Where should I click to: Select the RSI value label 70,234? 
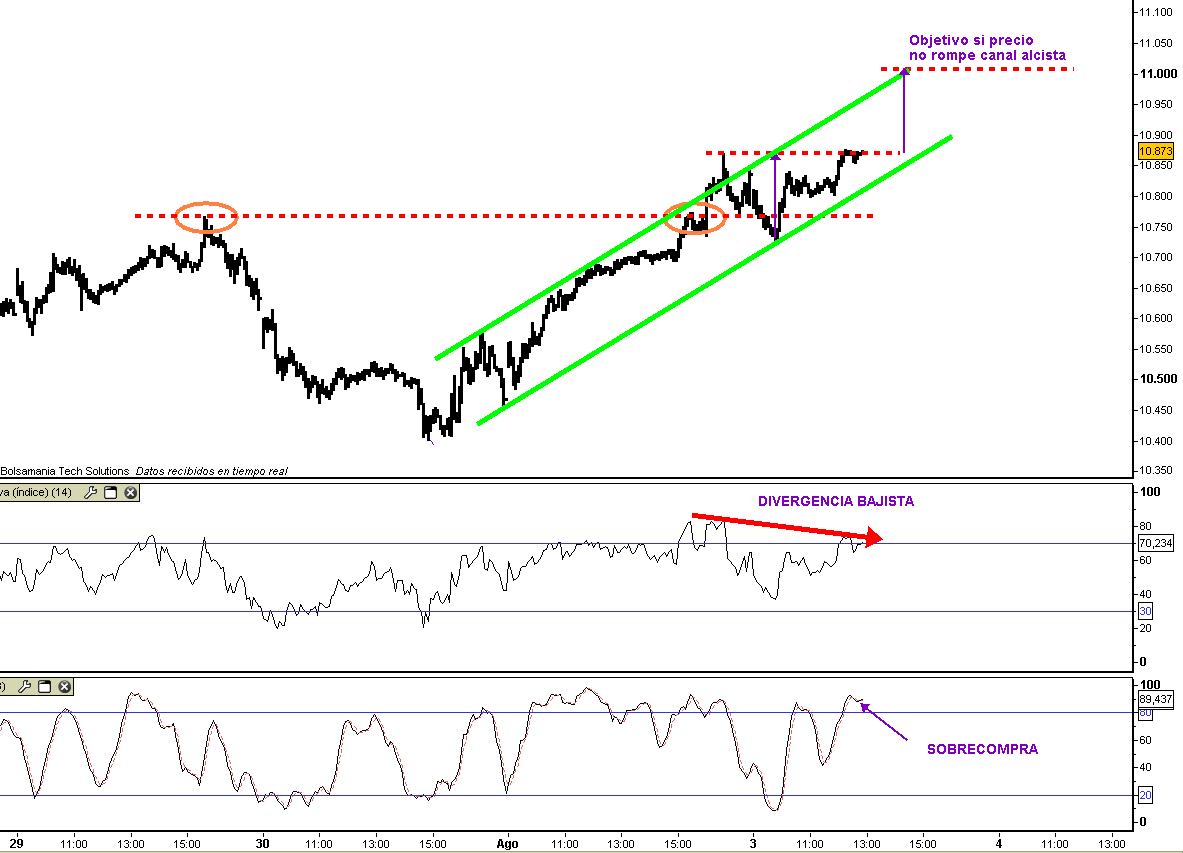(1155, 543)
